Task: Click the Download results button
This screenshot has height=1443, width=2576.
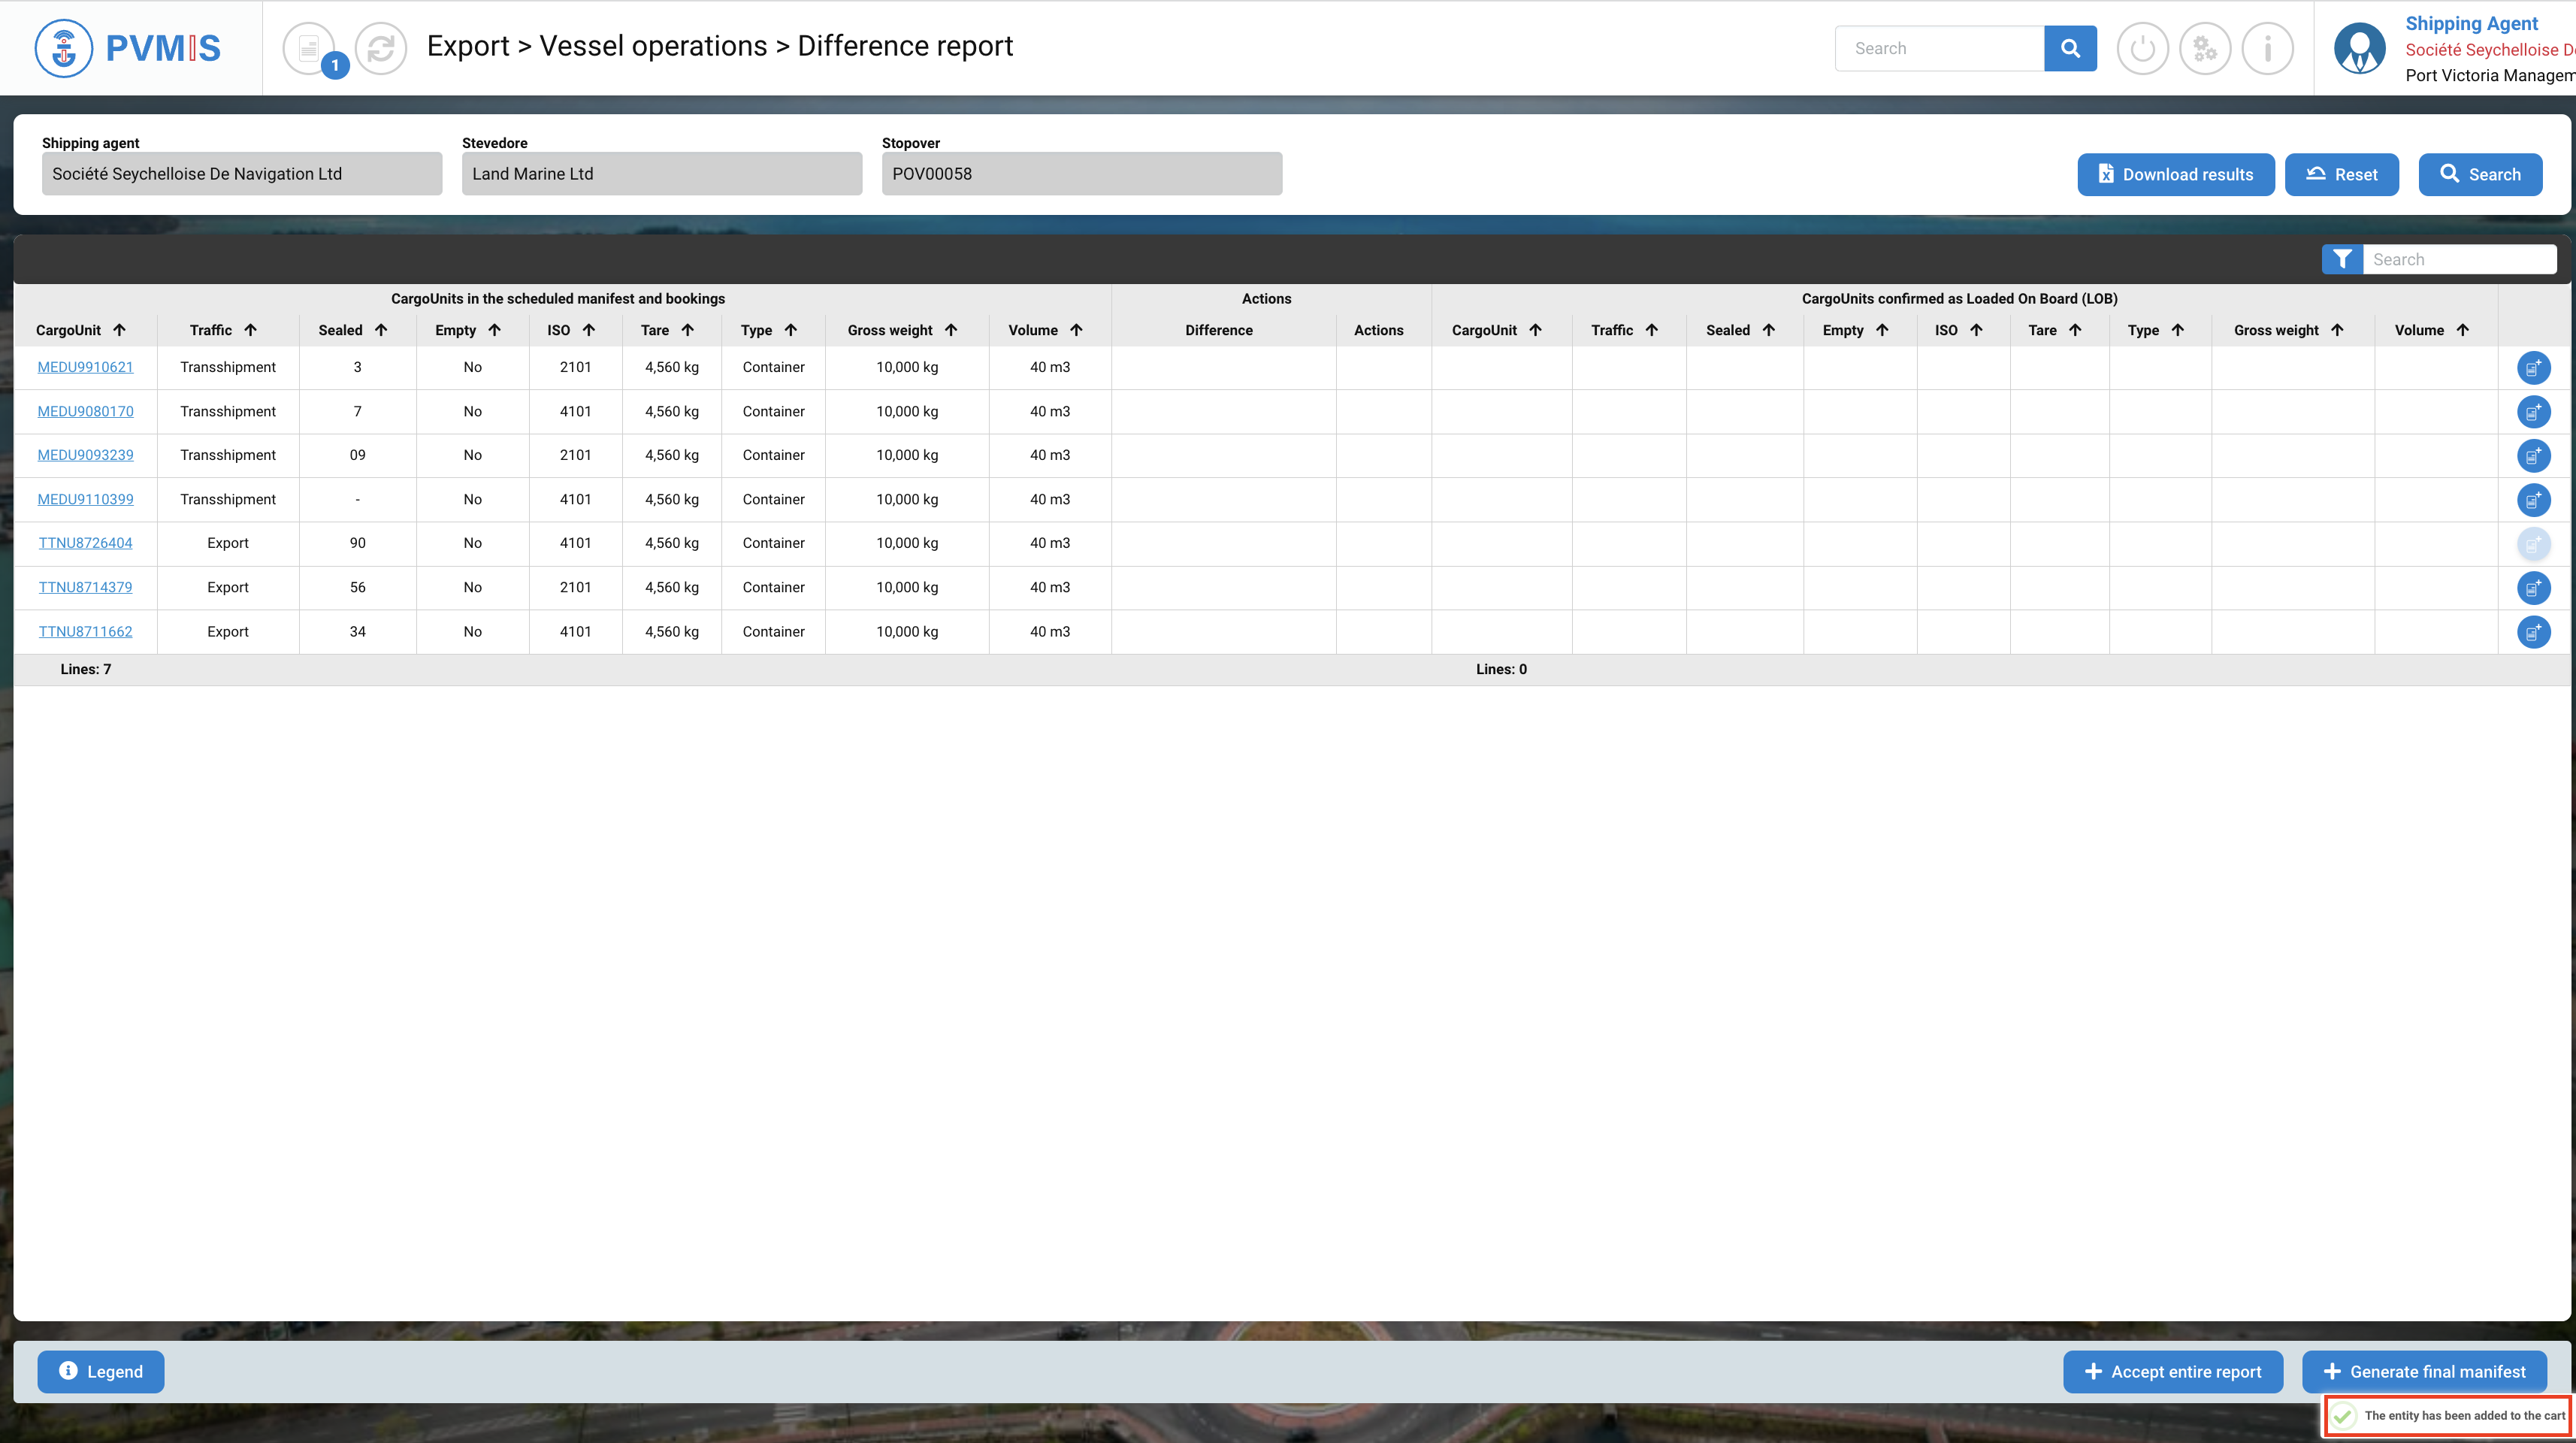Action: 2175,174
